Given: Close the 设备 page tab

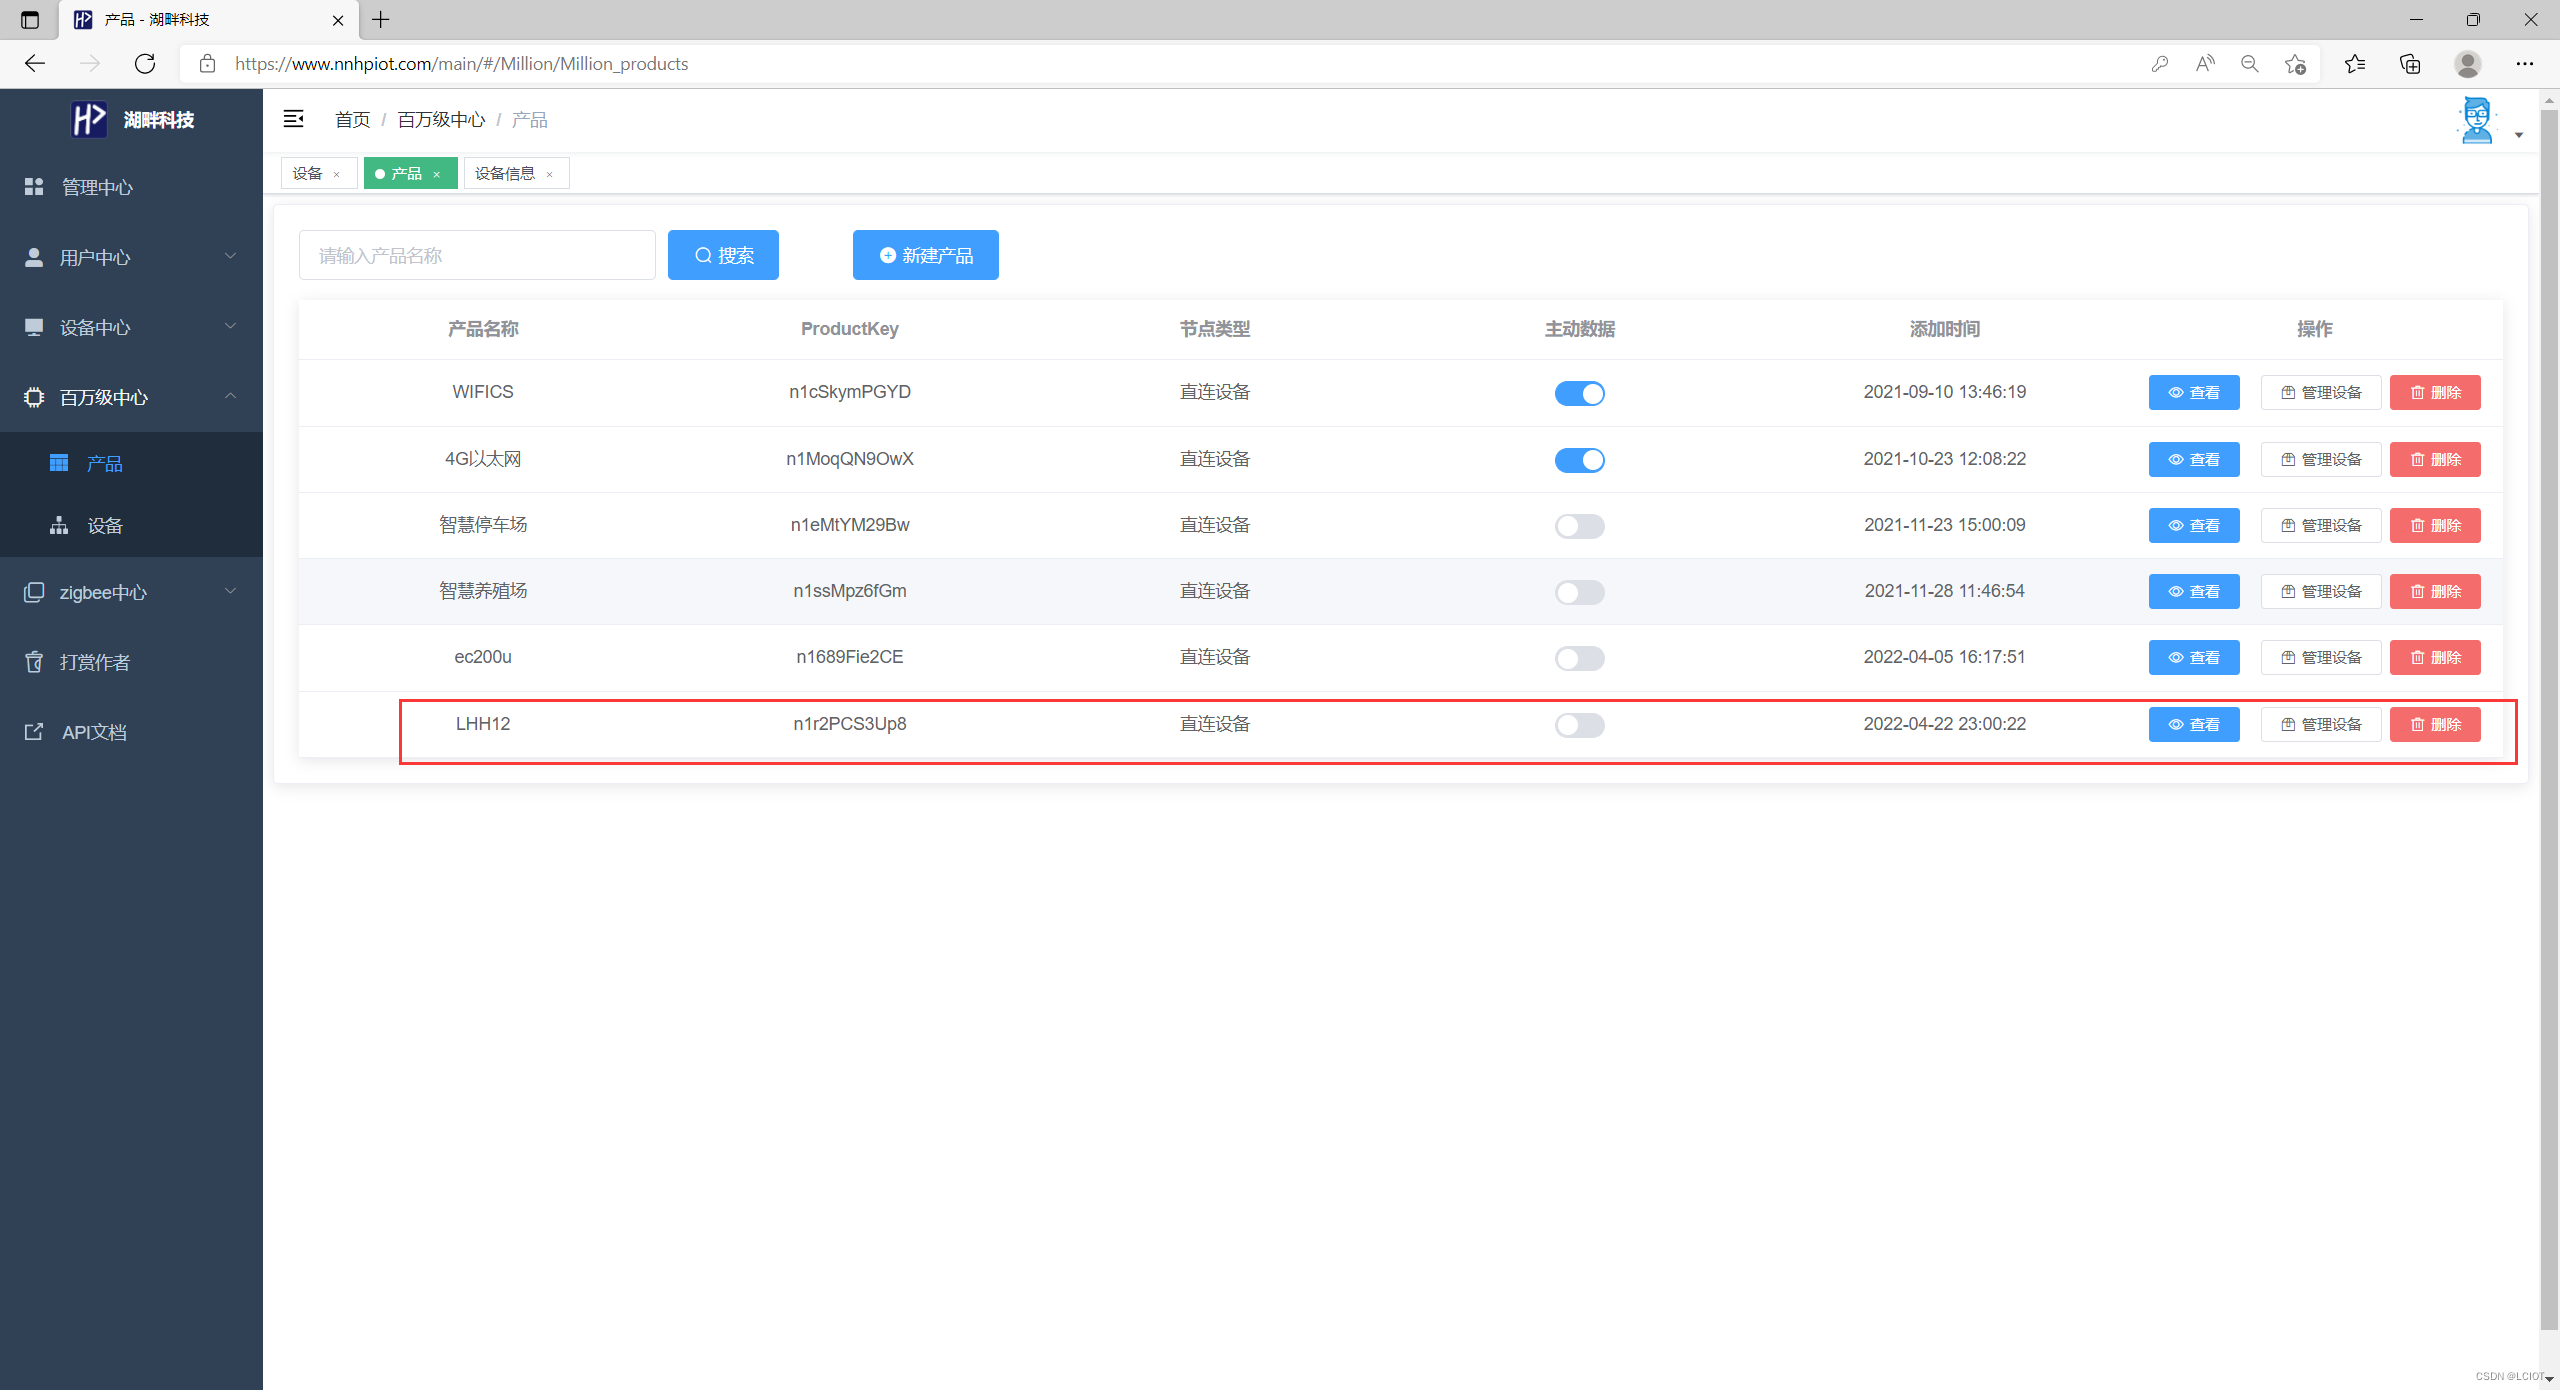Looking at the screenshot, I should (x=337, y=174).
